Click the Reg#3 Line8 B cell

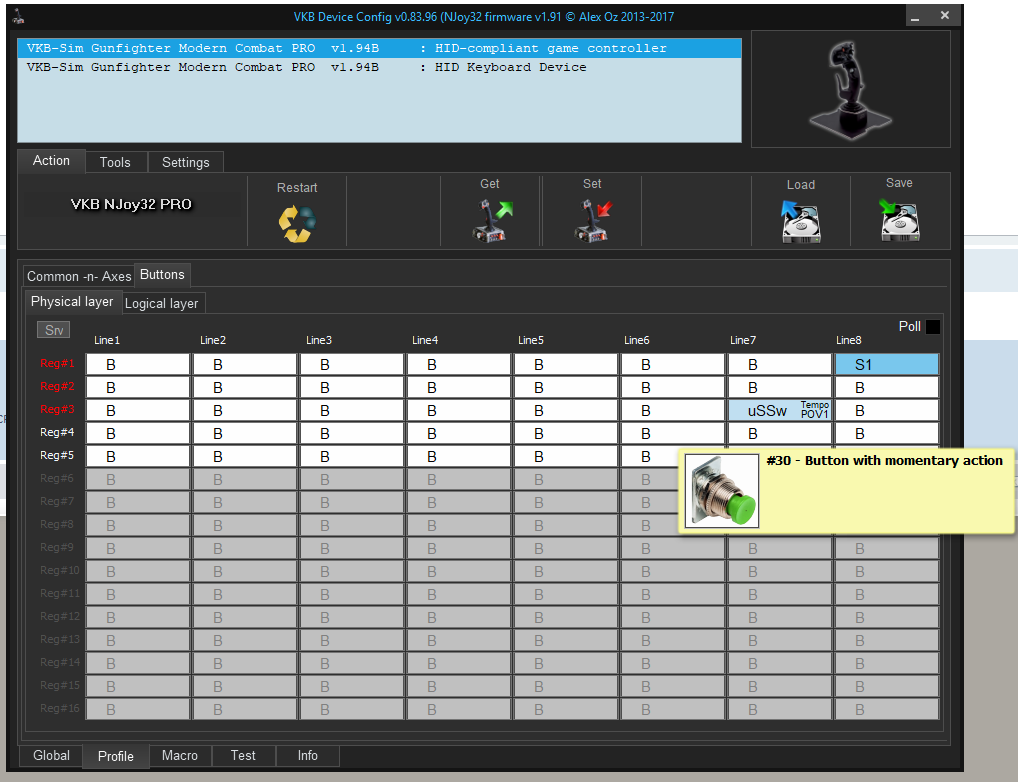[x=887, y=410]
